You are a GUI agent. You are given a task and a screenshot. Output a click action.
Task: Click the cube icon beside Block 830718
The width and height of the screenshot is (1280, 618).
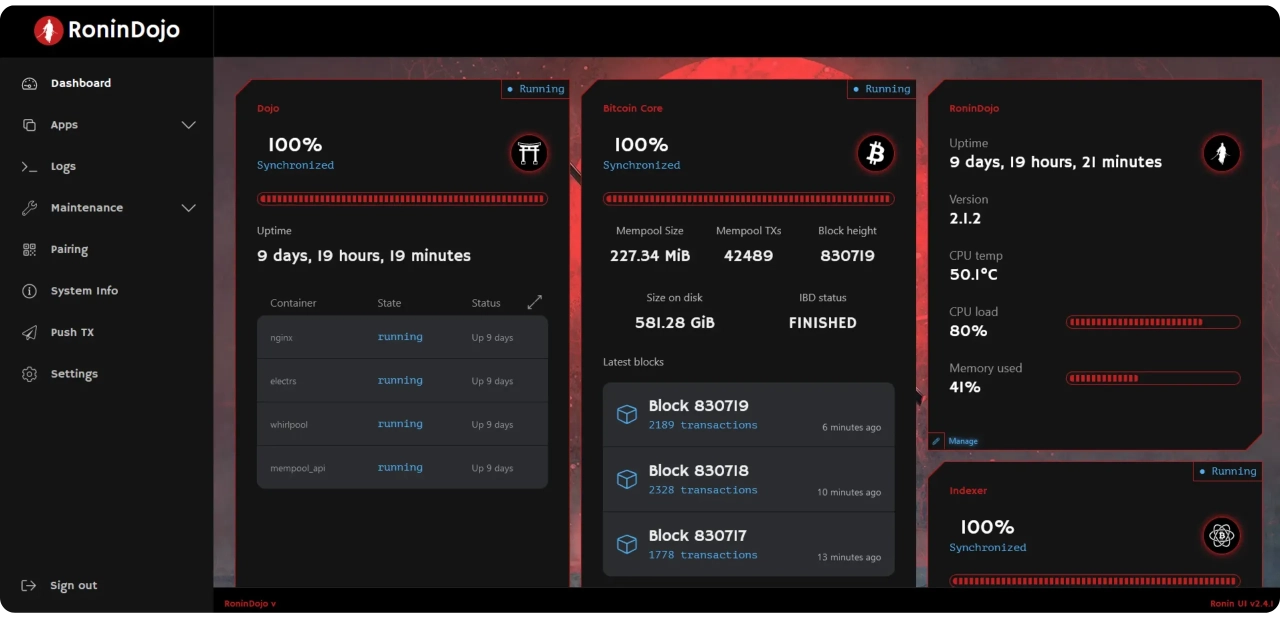pos(627,479)
